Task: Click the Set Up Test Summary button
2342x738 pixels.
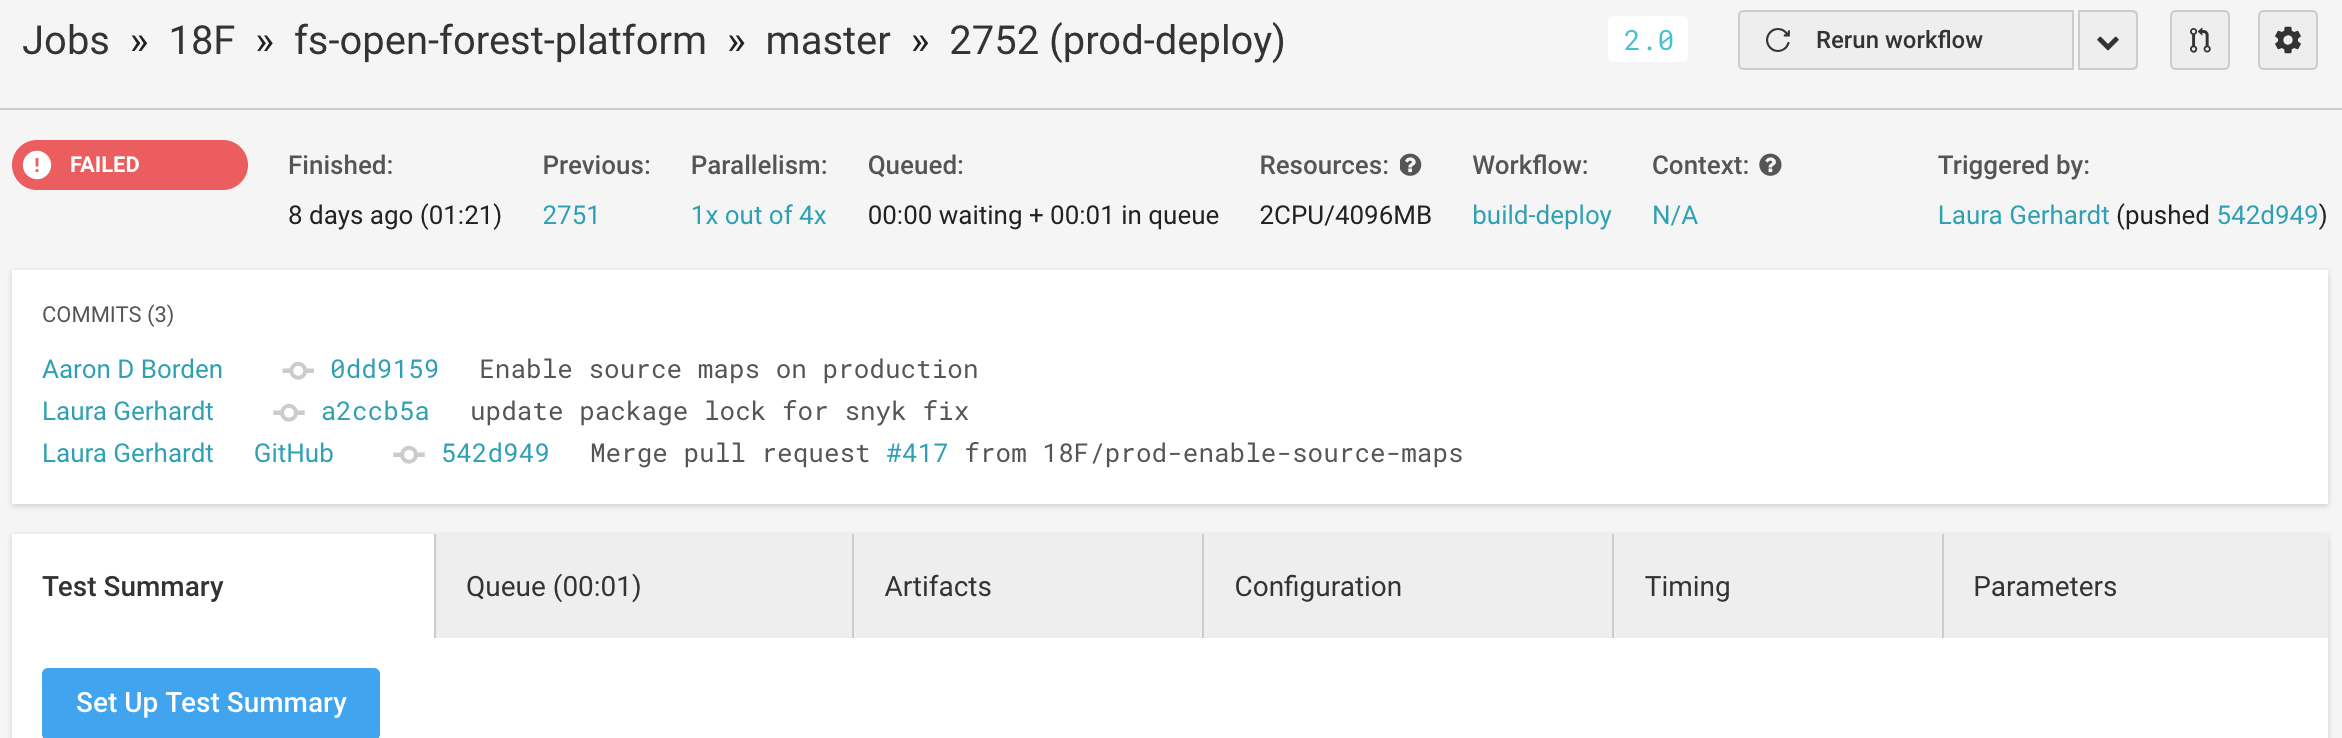Action: (x=211, y=703)
